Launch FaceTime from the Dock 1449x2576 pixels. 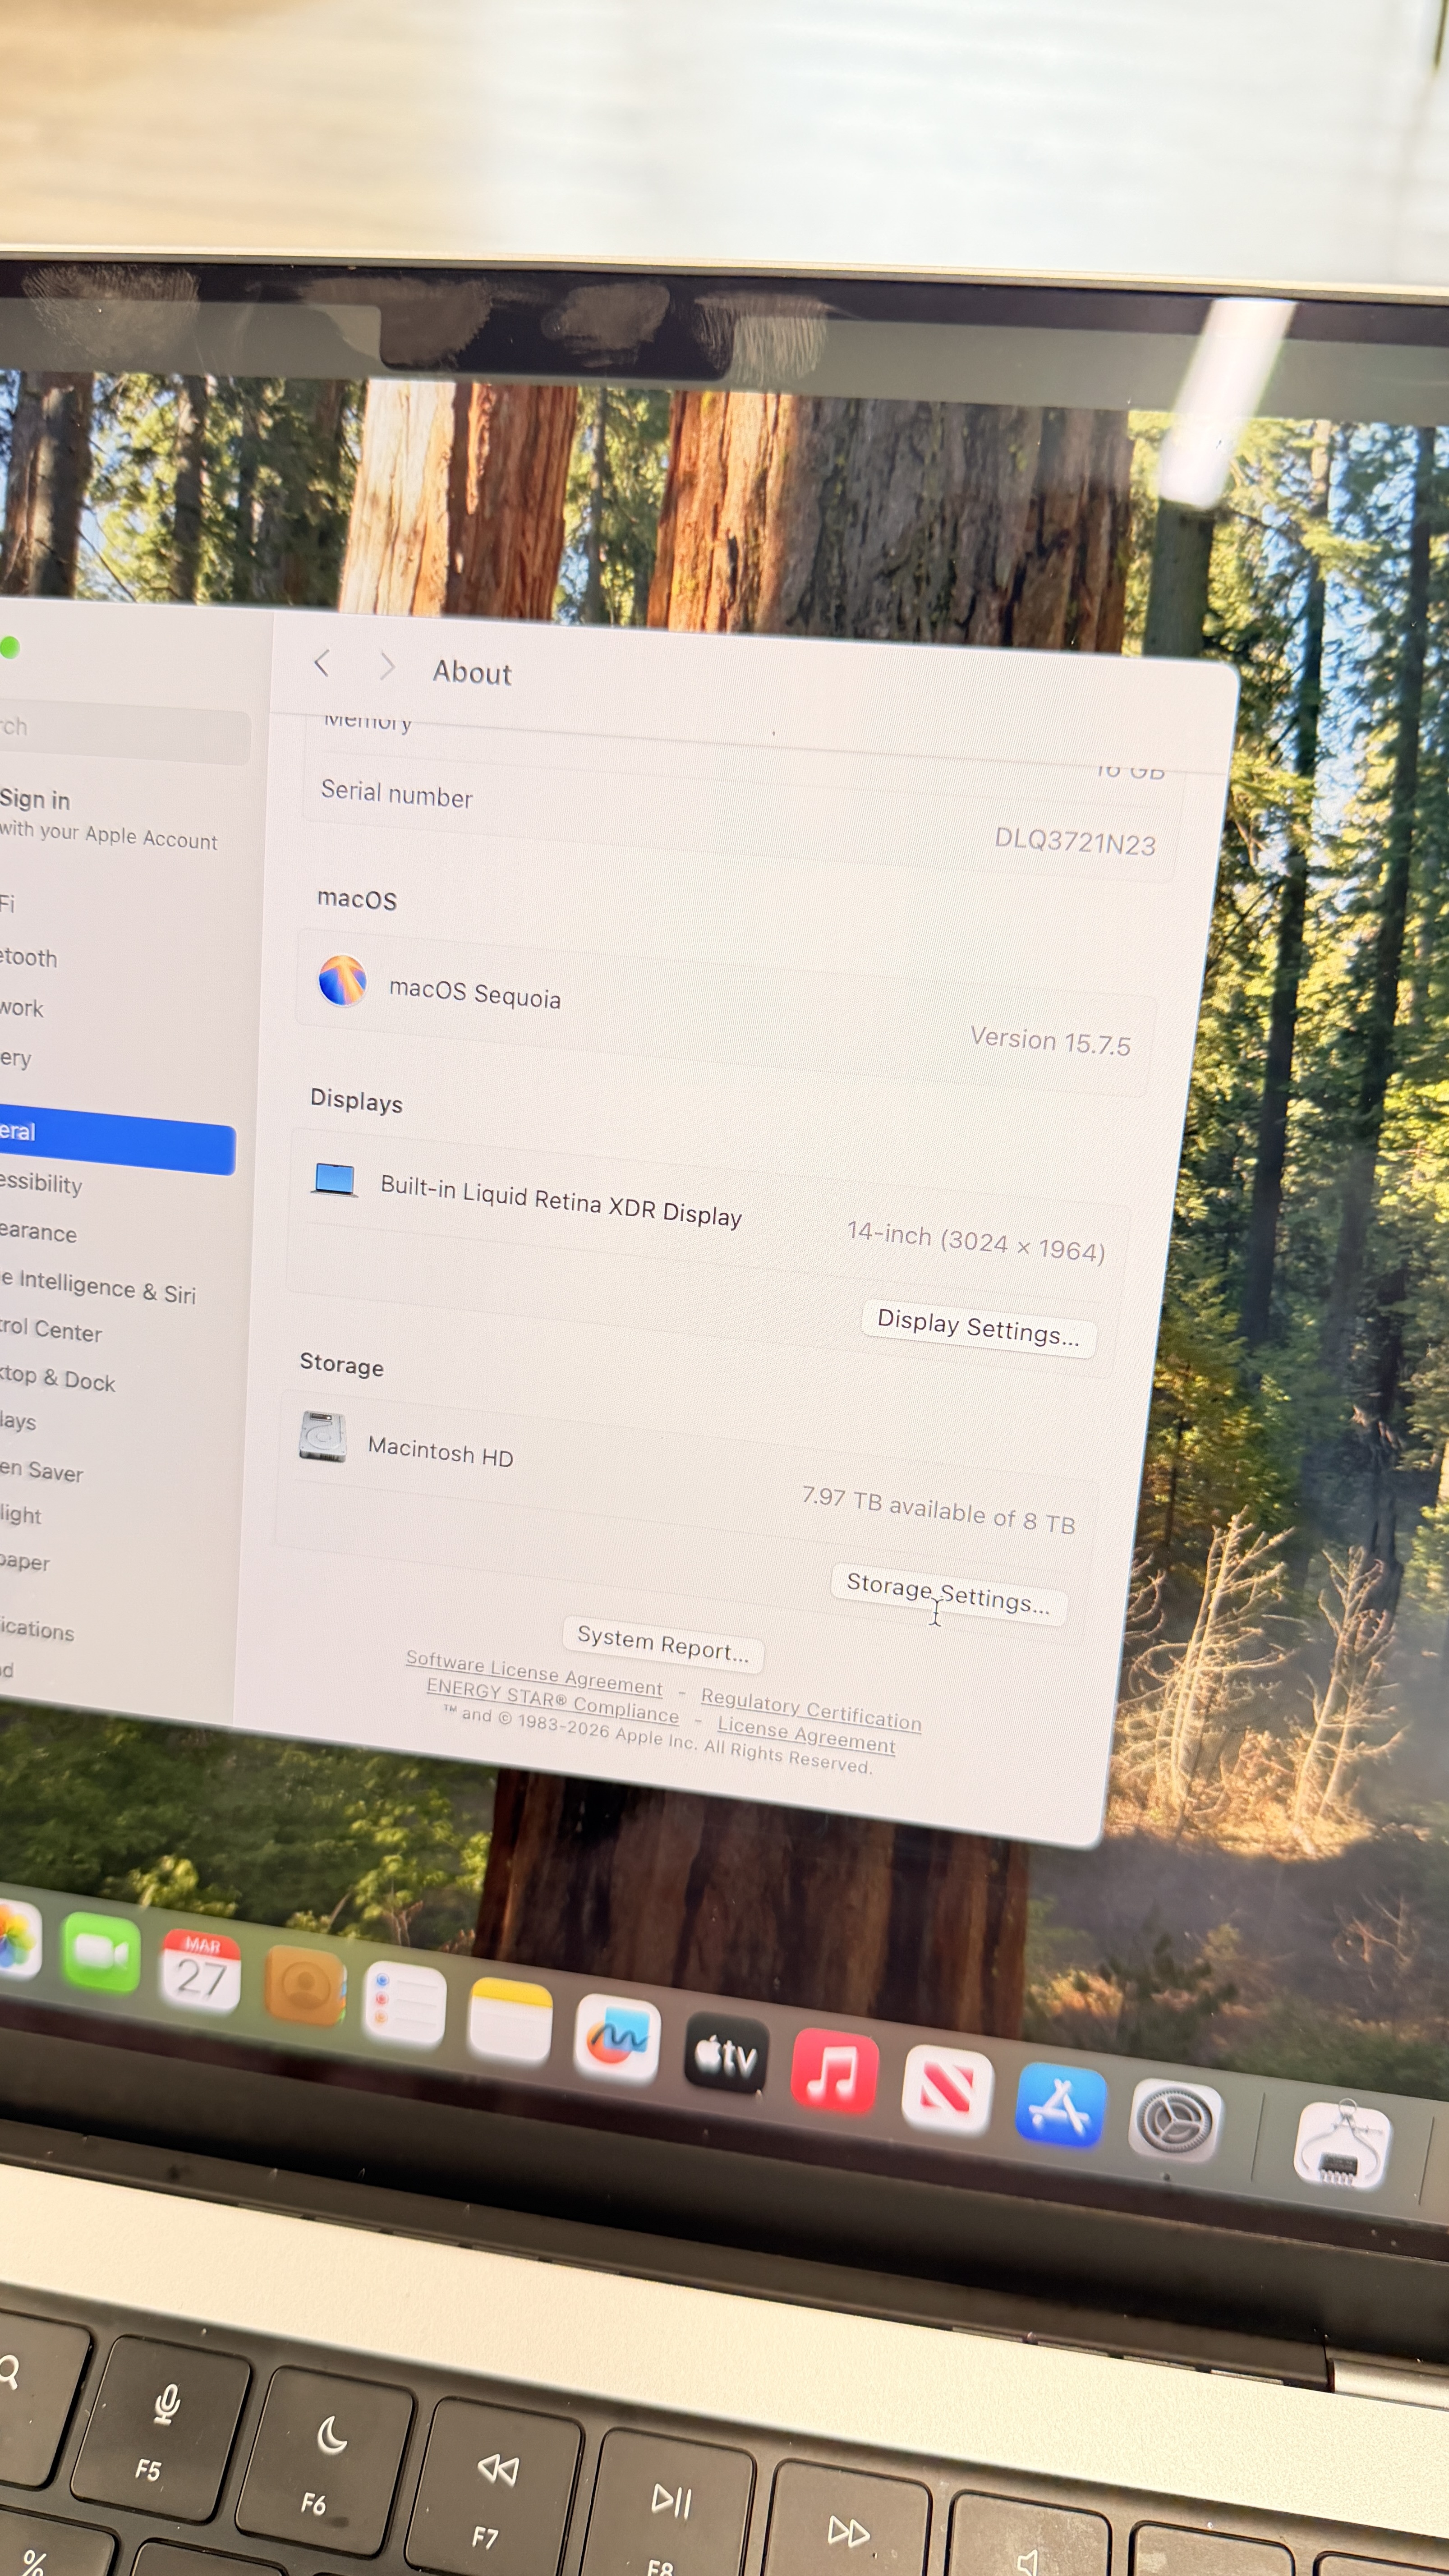pos(101,1953)
